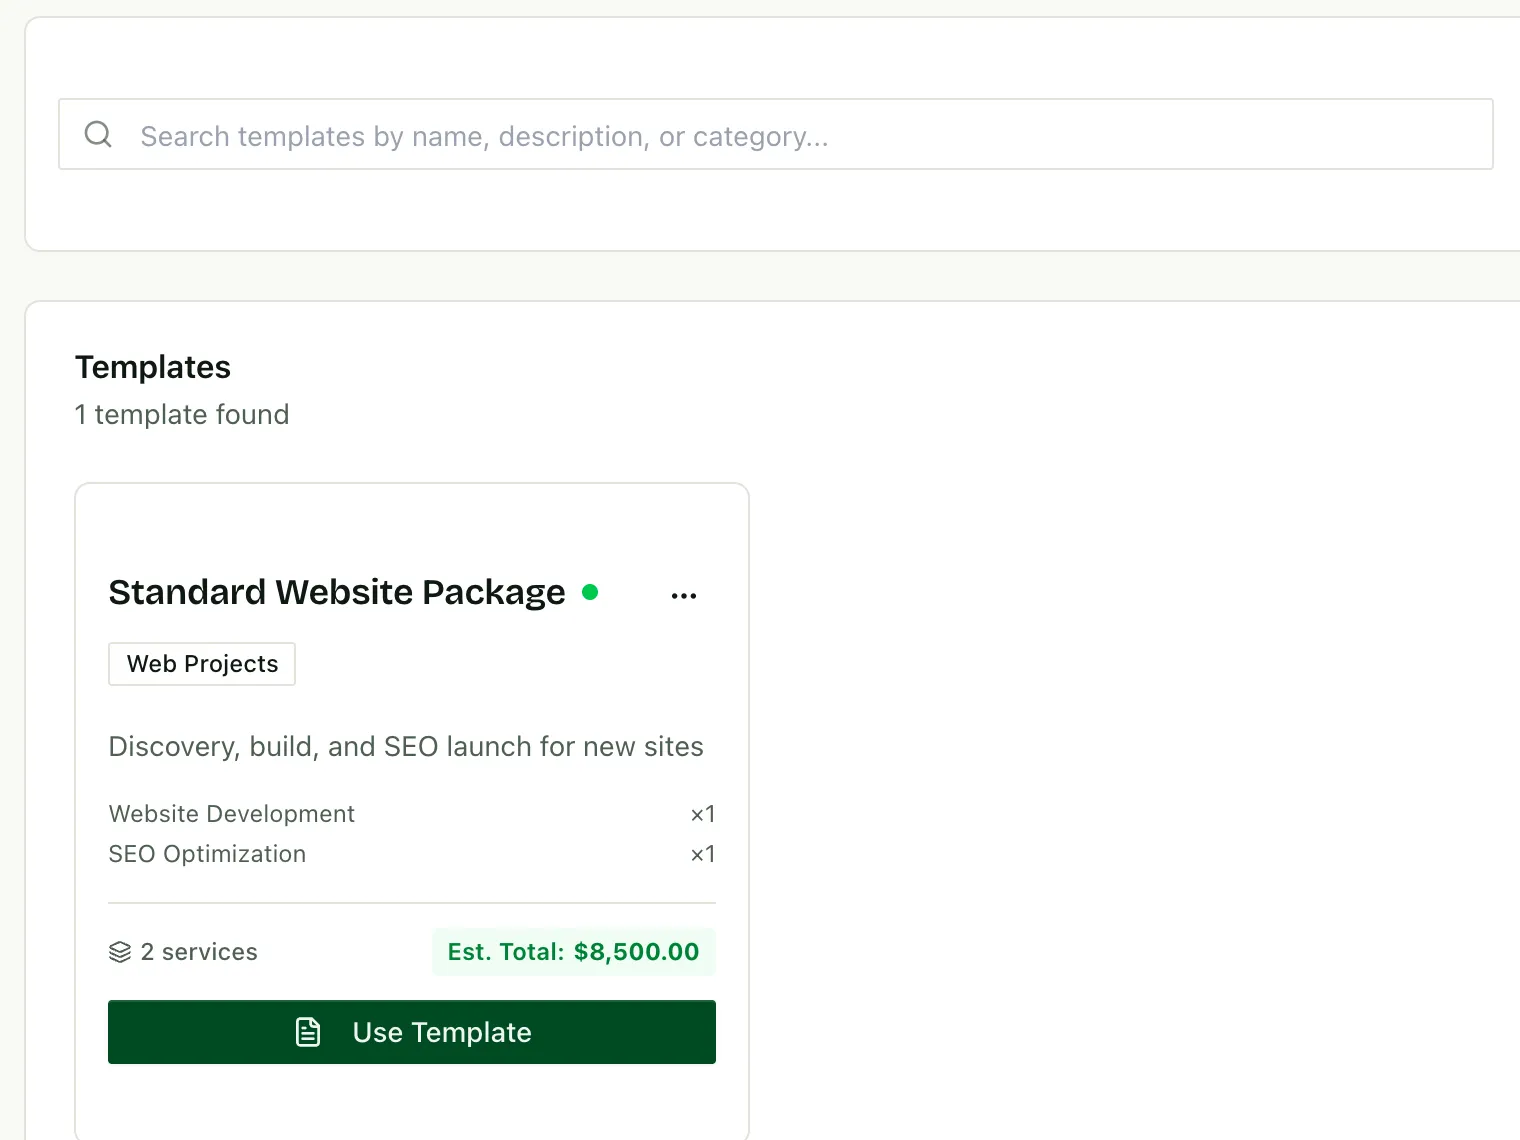
Task: Click the document icon in Use Template
Action: pyautogui.click(x=308, y=1032)
